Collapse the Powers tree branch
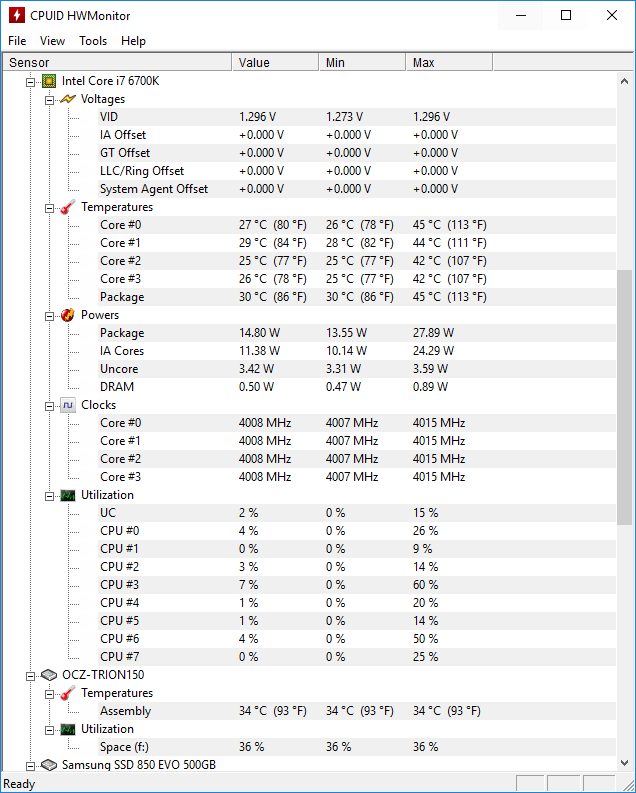Viewport: 636px width, 793px height. click(x=50, y=316)
